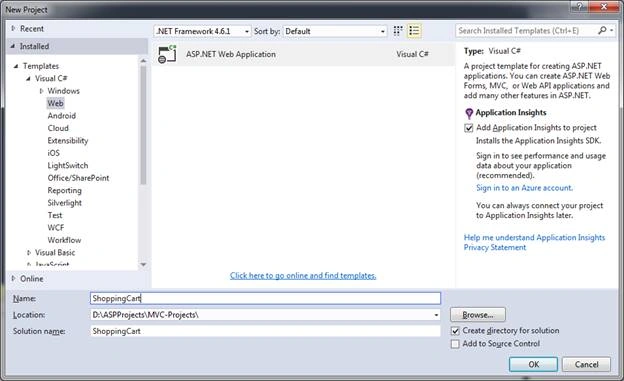Click the ASP.NET Web Application template icon
This screenshot has width=624, height=381.
click(x=167, y=54)
